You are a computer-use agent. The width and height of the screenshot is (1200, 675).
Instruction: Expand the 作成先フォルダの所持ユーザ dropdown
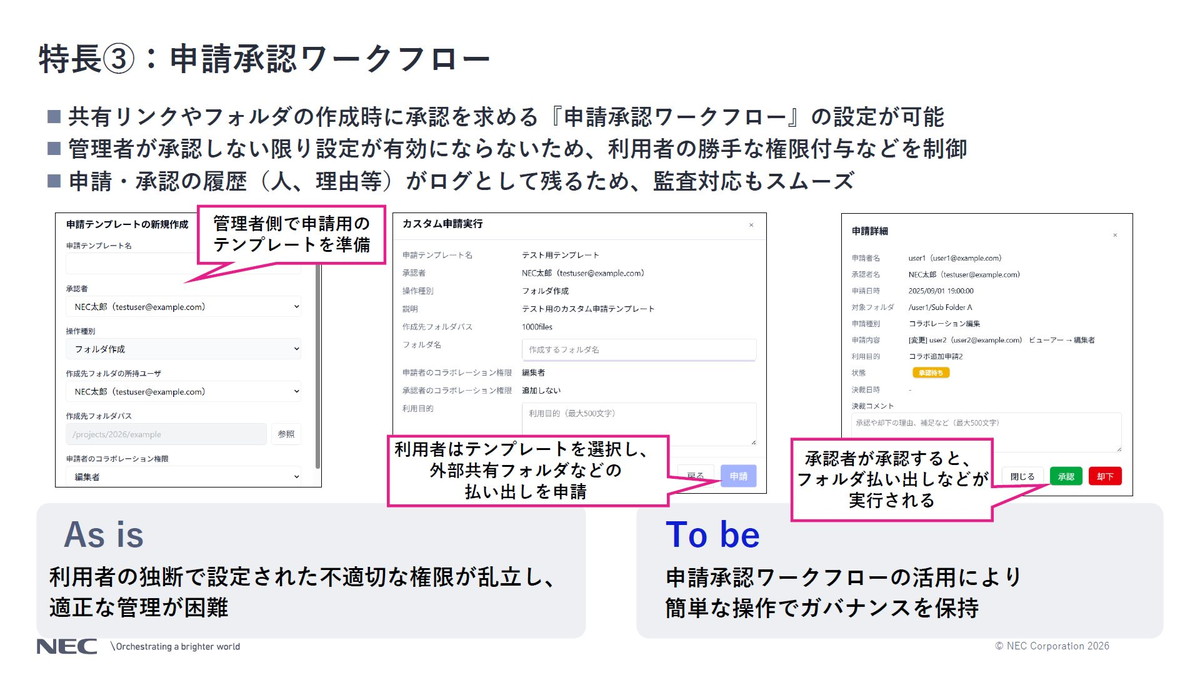click(x=186, y=392)
